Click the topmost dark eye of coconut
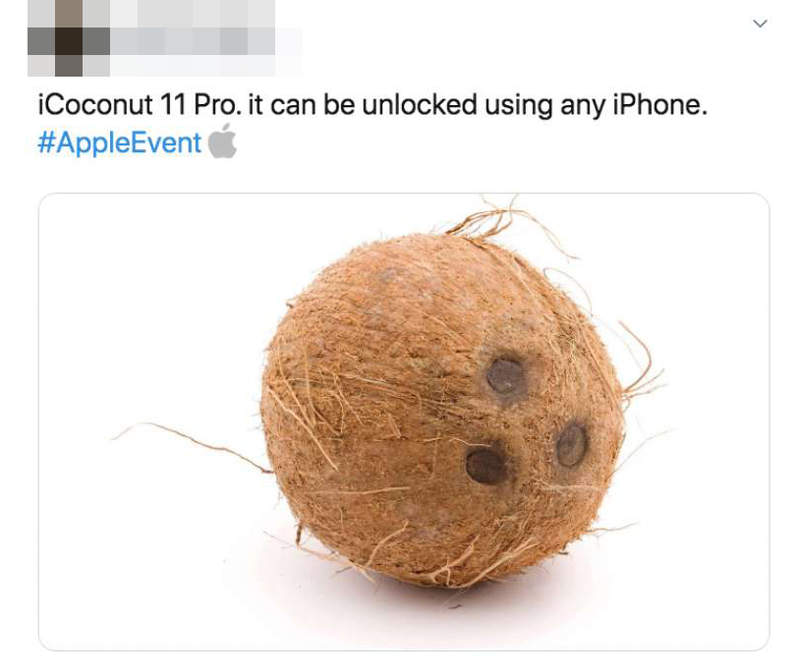This screenshot has height=671, width=800. 506,377
